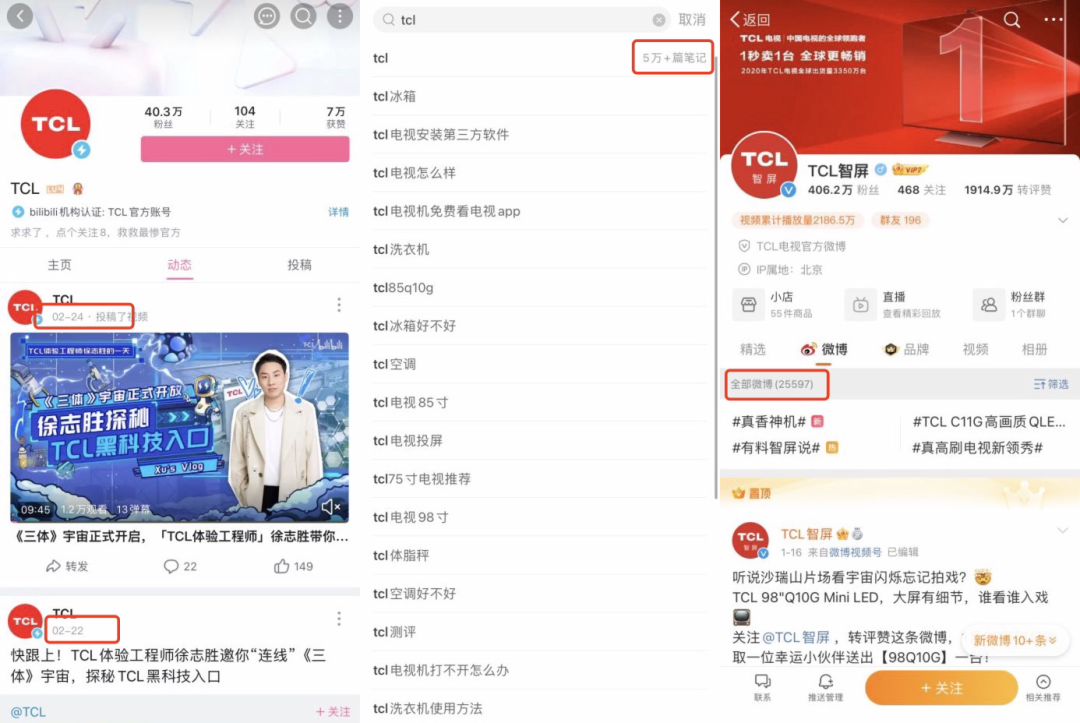Open the 粉丝群 fan group icon
Screen dimensions: 1080x723
pyautogui.click(x=988, y=304)
